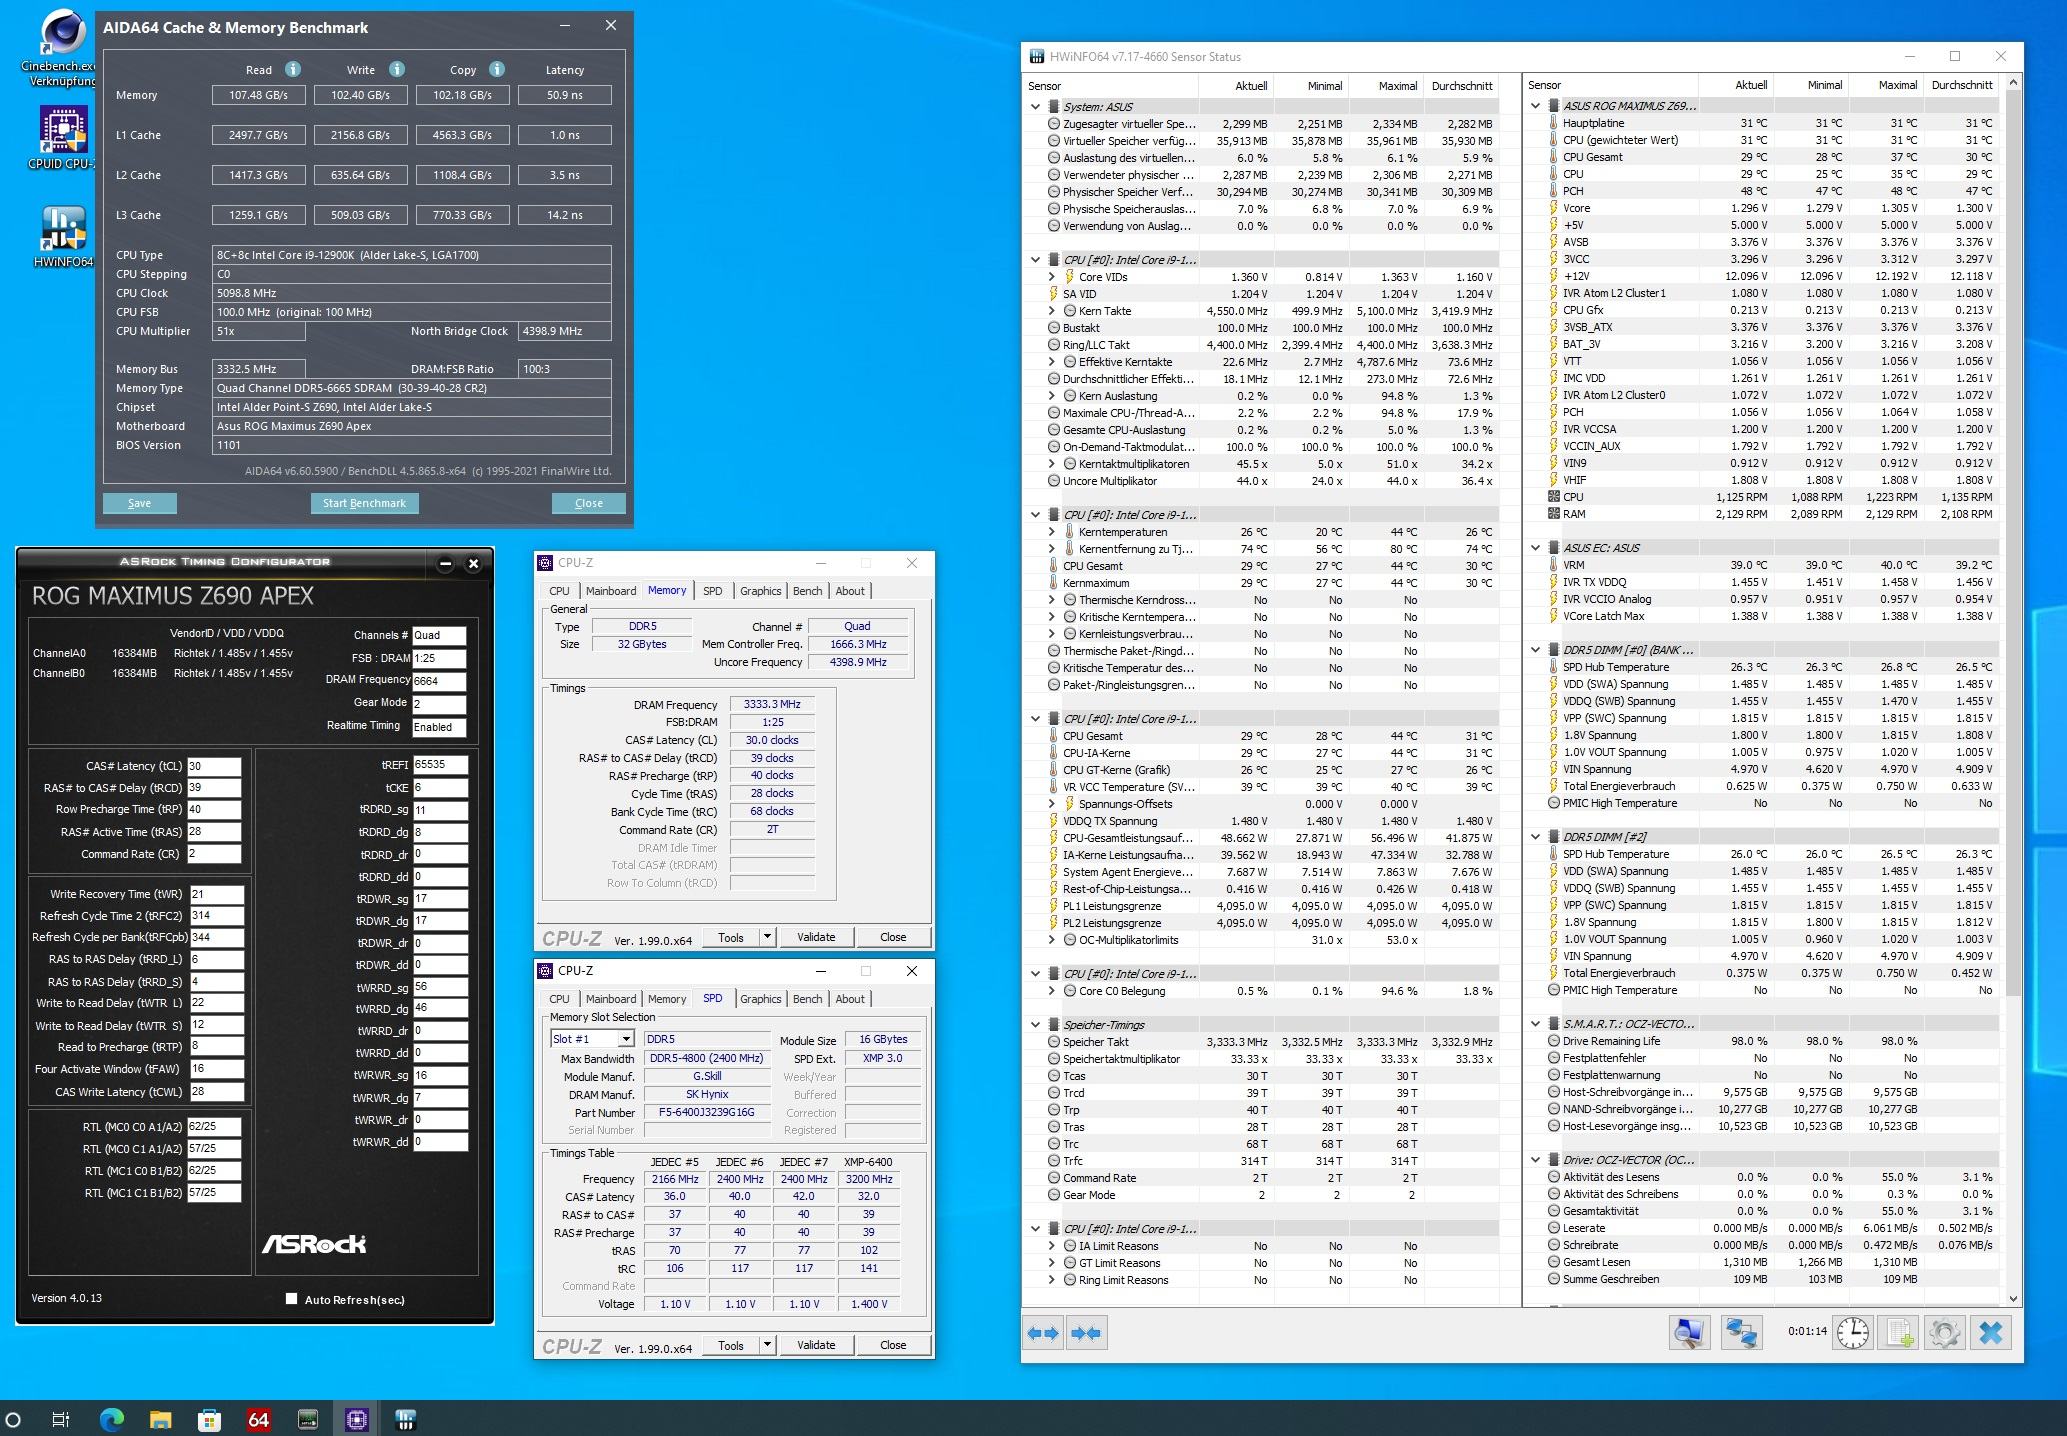Collapse the System: ASUS group in HWiNFO
This screenshot has width=2067, height=1436.
[x=1035, y=106]
